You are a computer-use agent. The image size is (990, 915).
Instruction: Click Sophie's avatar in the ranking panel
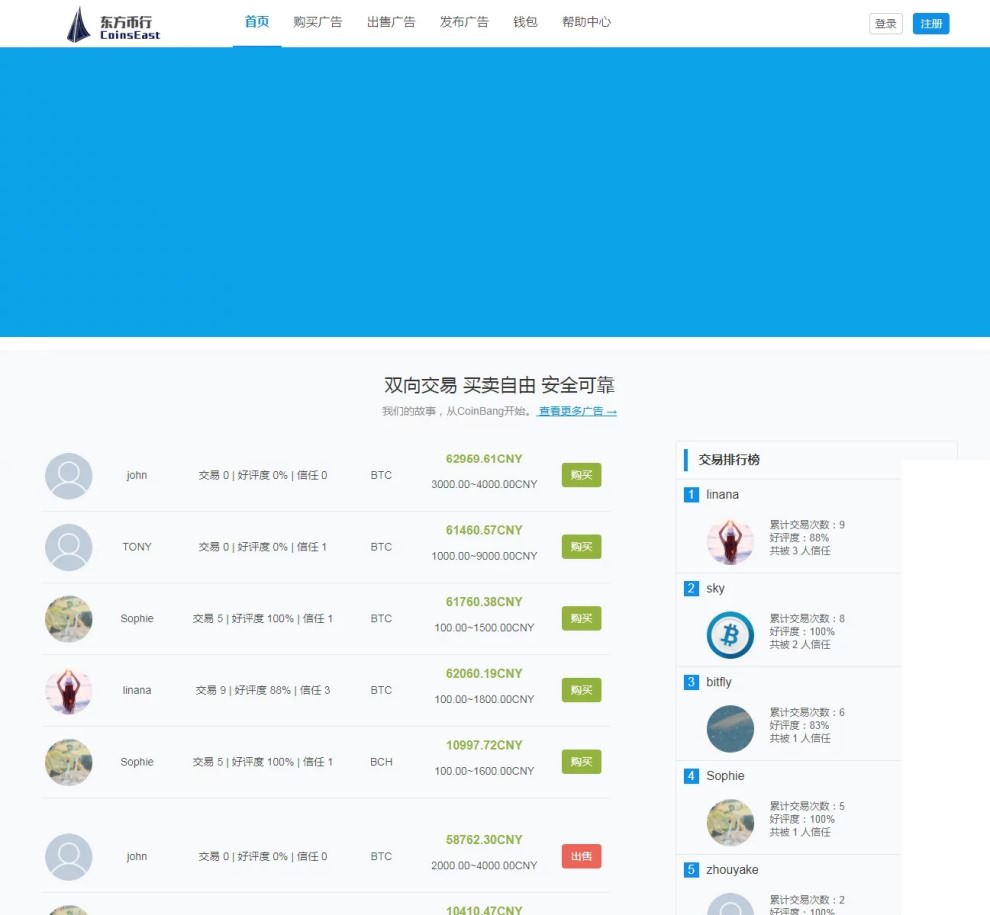[x=730, y=823]
